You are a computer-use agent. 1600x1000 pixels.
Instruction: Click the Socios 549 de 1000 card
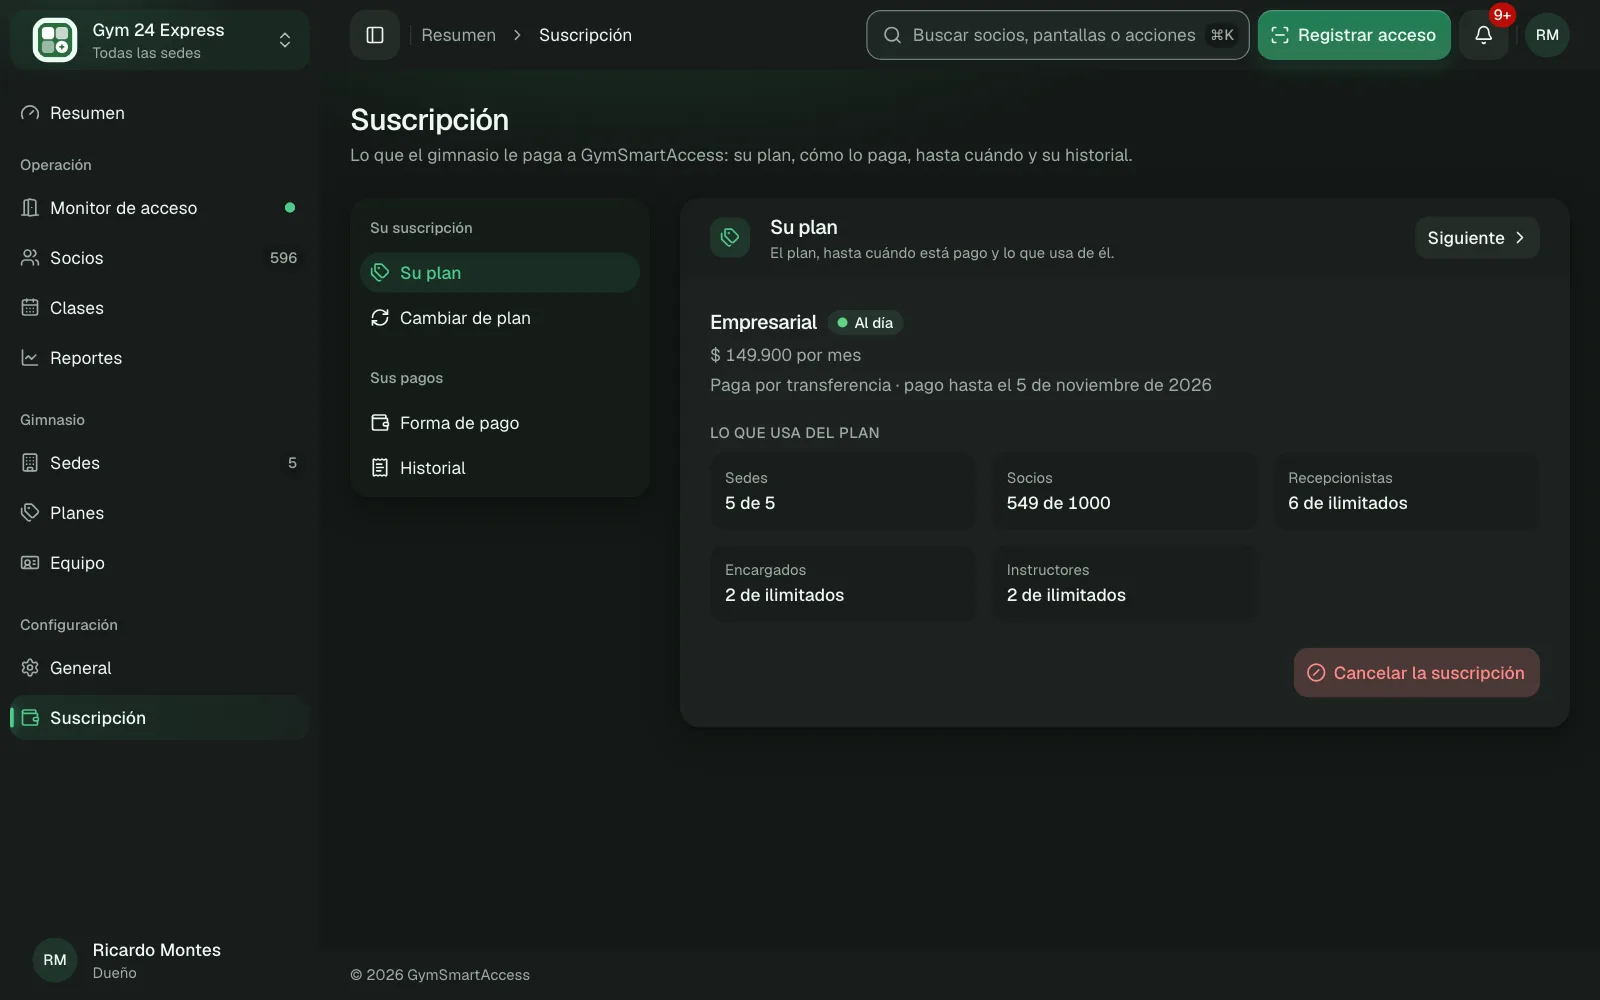pos(1124,491)
